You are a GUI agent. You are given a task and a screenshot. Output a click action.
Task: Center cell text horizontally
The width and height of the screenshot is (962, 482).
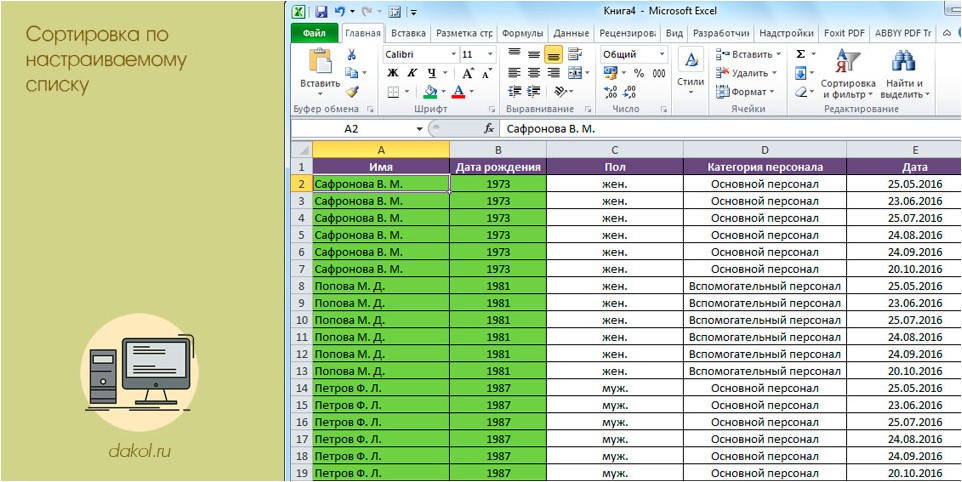pos(534,73)
